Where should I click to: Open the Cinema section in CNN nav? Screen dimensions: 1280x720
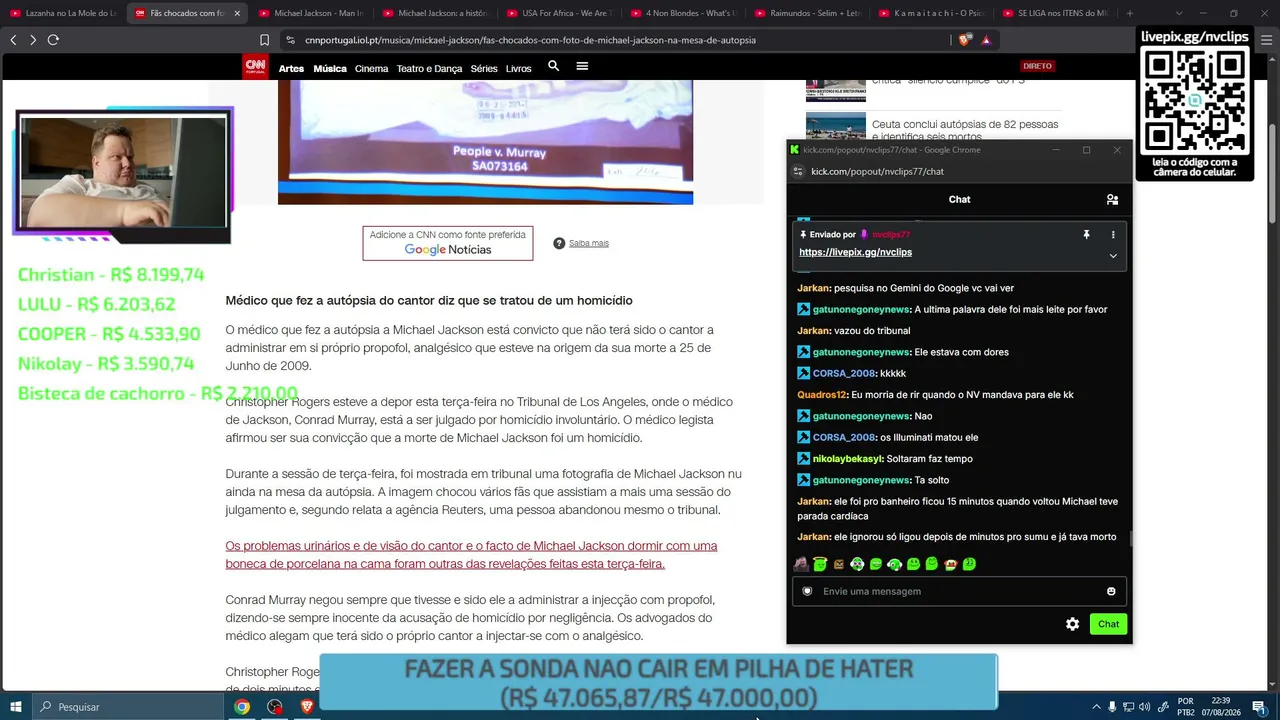coord(371,69)
